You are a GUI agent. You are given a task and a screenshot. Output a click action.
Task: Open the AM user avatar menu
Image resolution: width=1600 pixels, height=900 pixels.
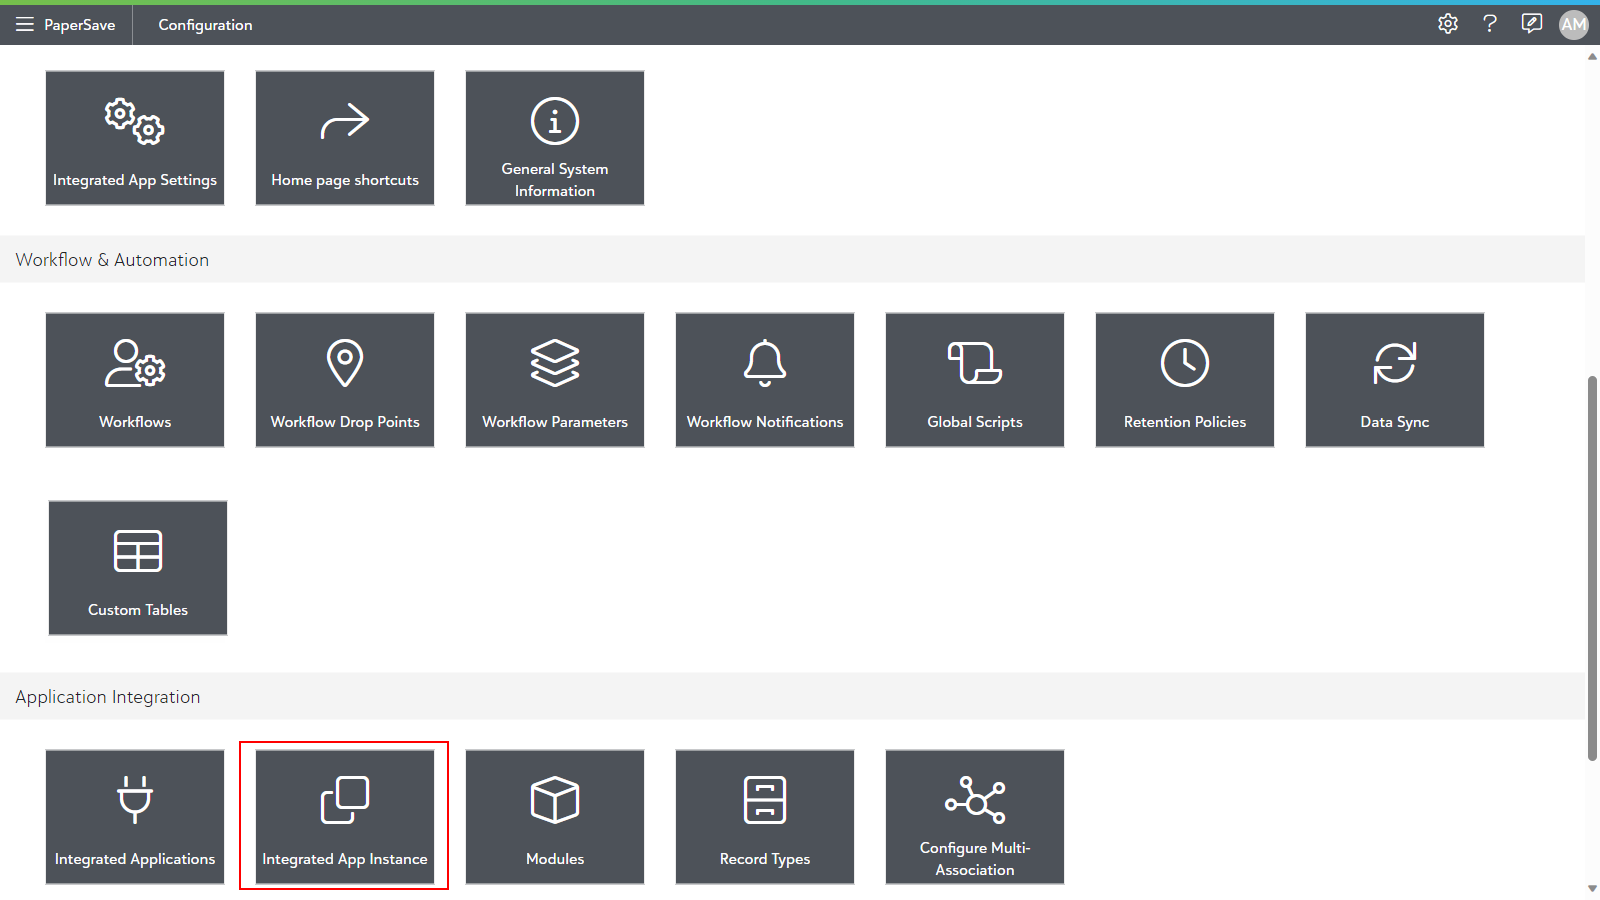(1574, 24)
